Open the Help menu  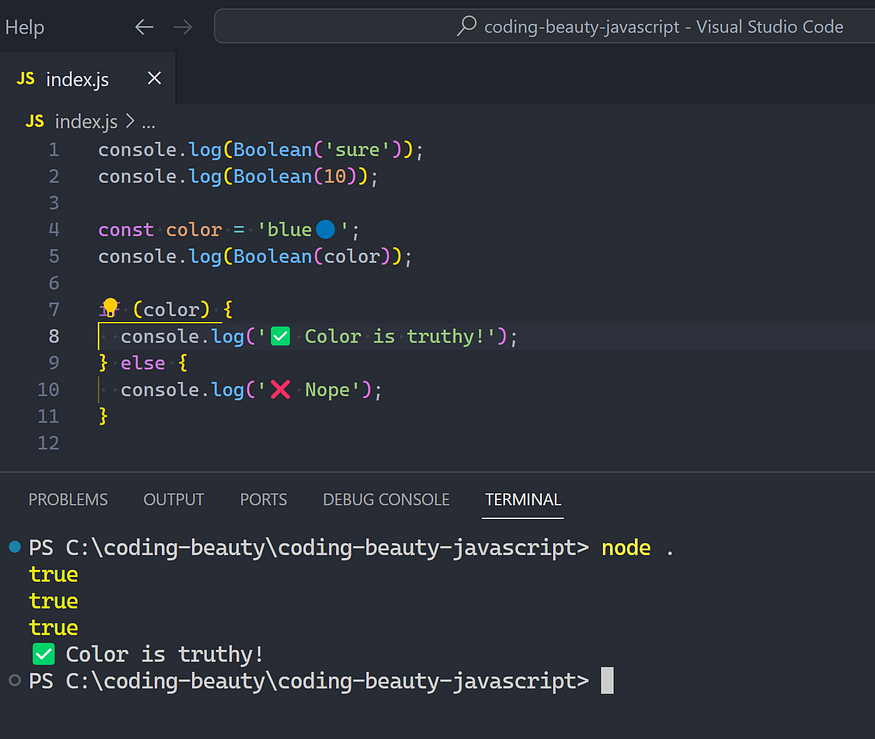point(25,27)
